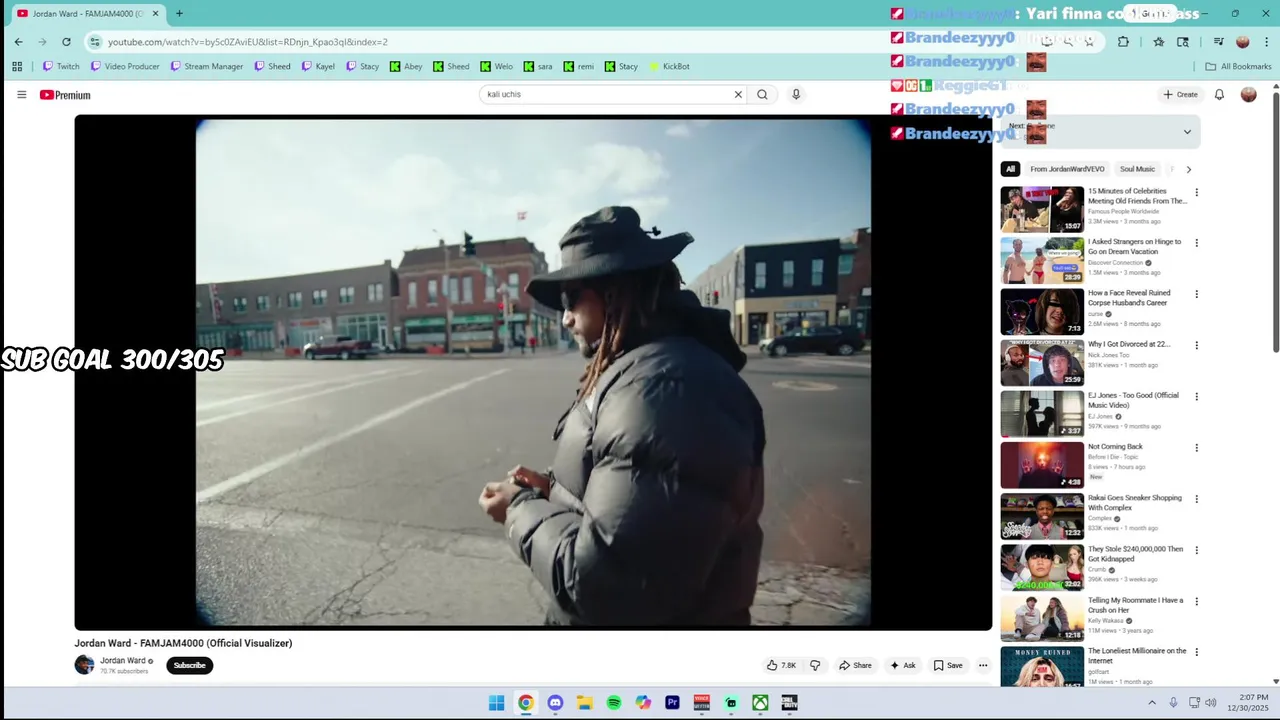Click the page vertical scrollbar
This screenshot has width=1280, height=720.
click(x=1275, y=220)
